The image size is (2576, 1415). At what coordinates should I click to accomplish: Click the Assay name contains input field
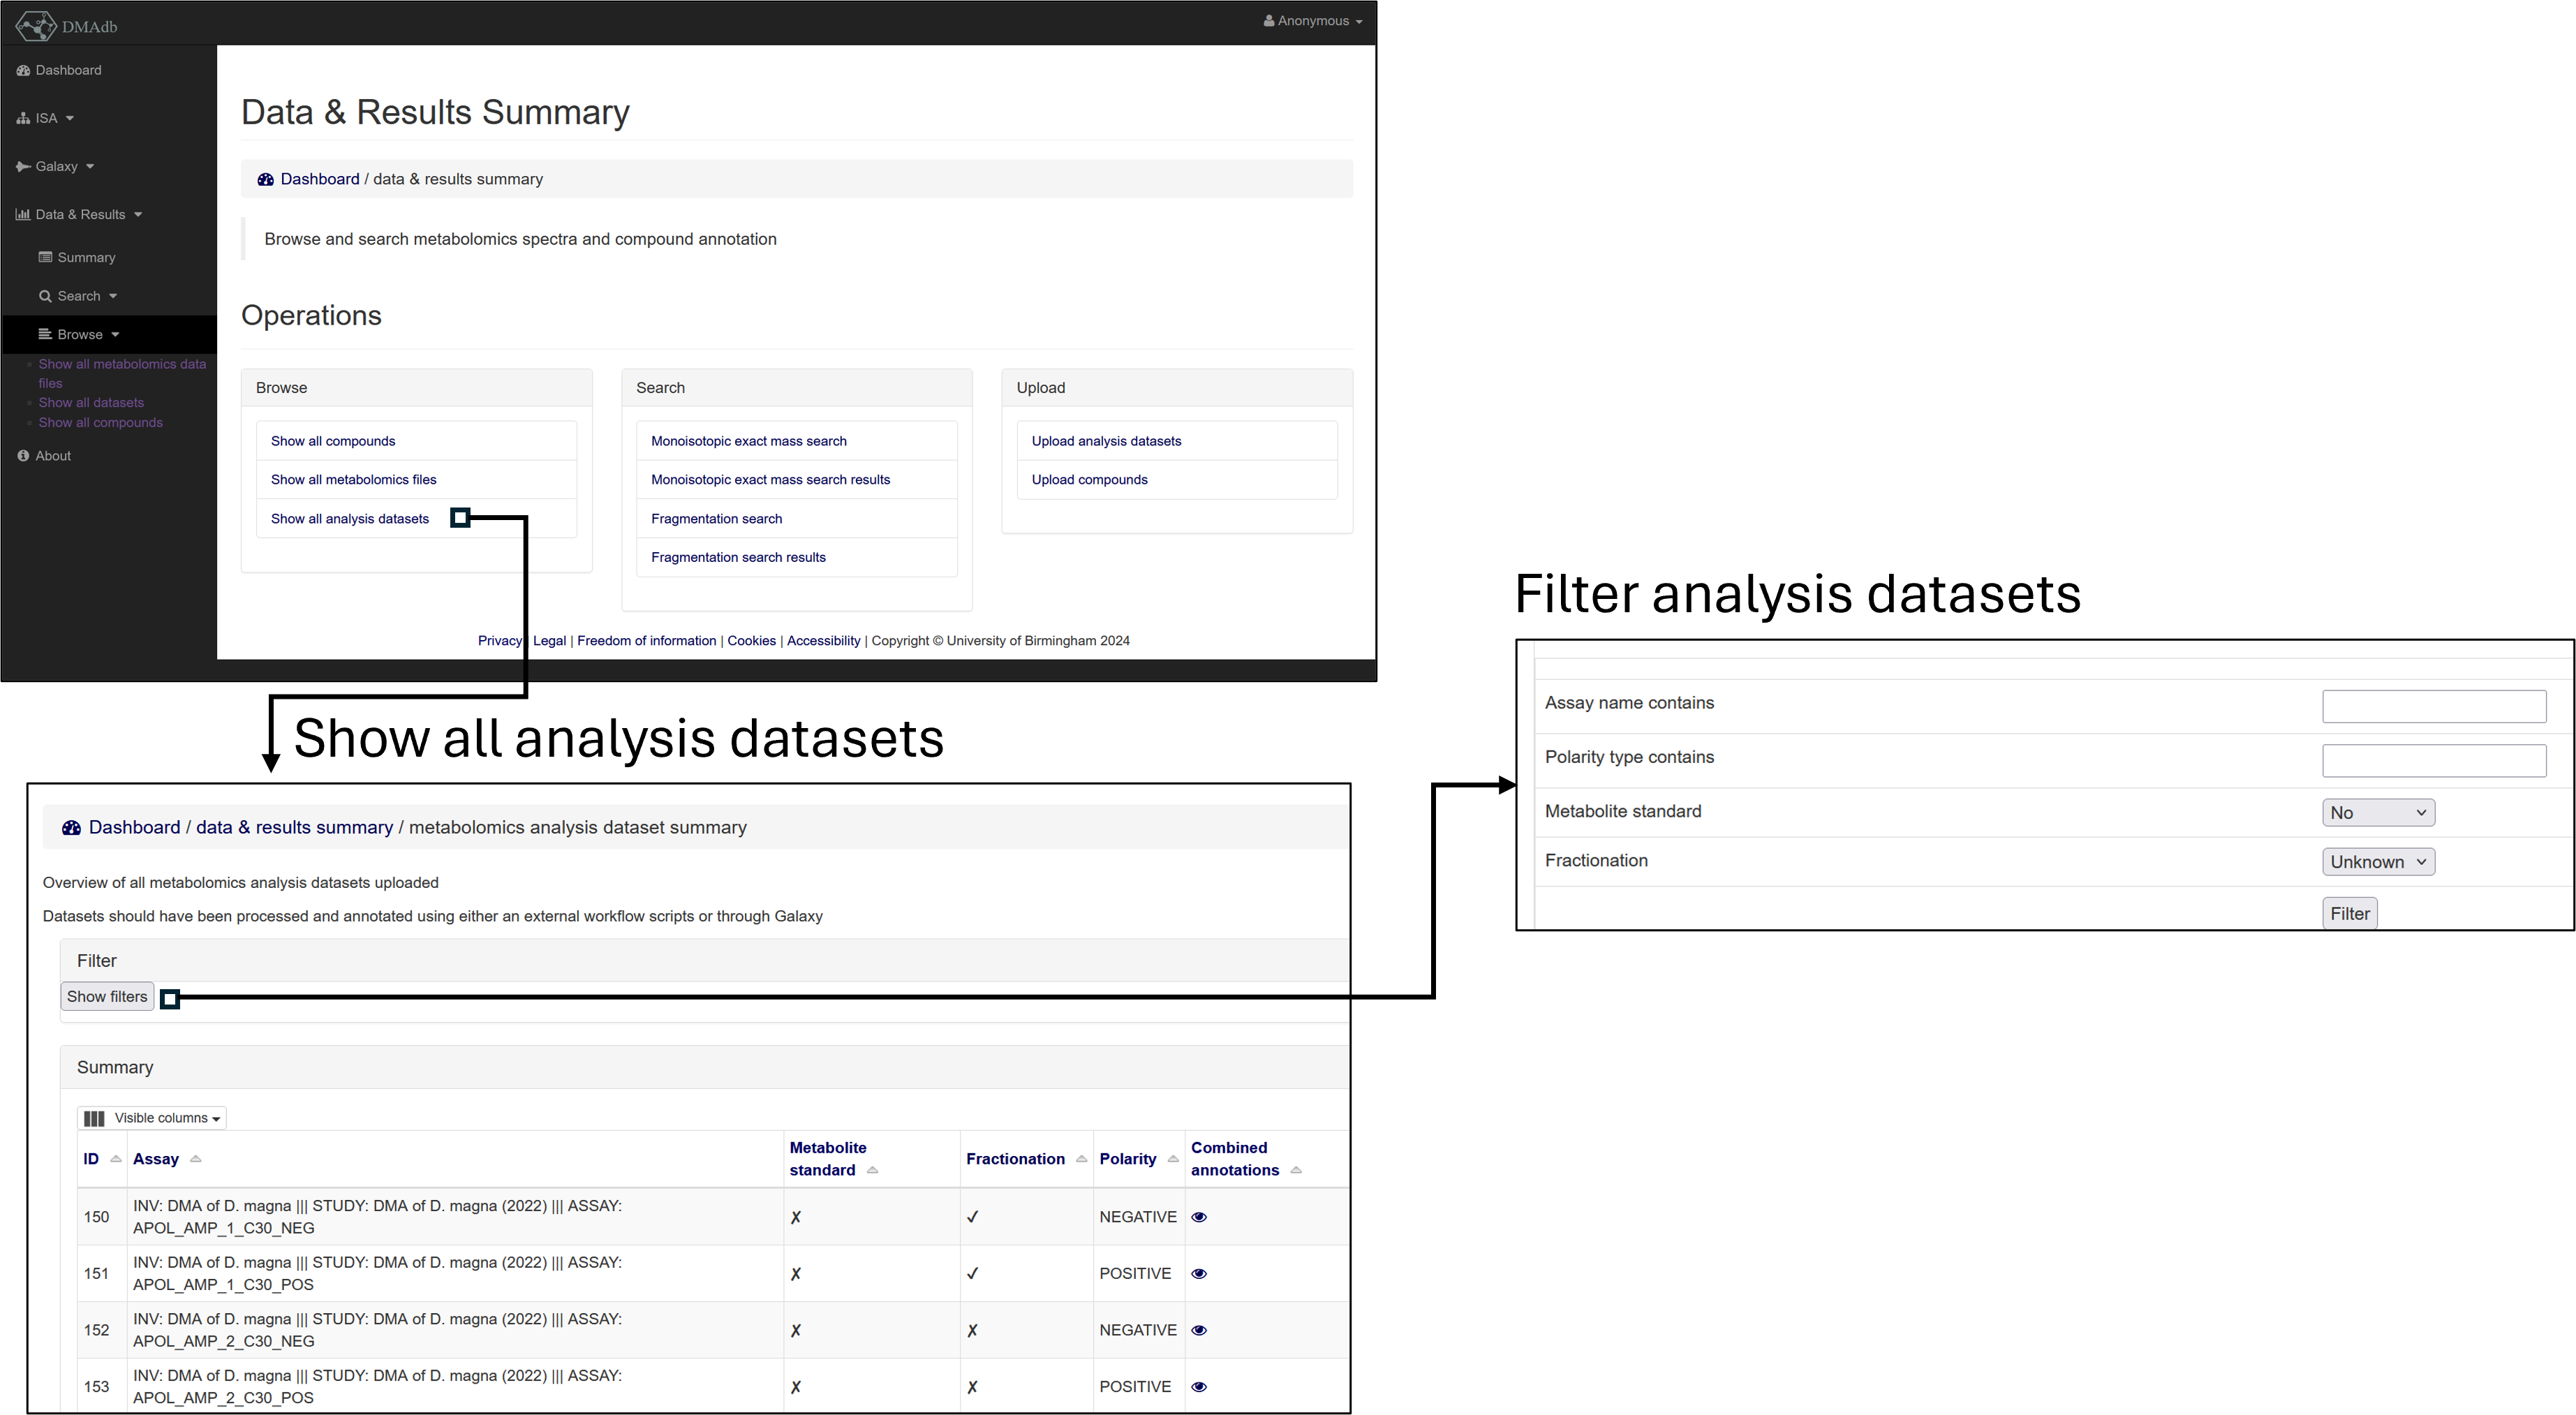pos(2433,706)
